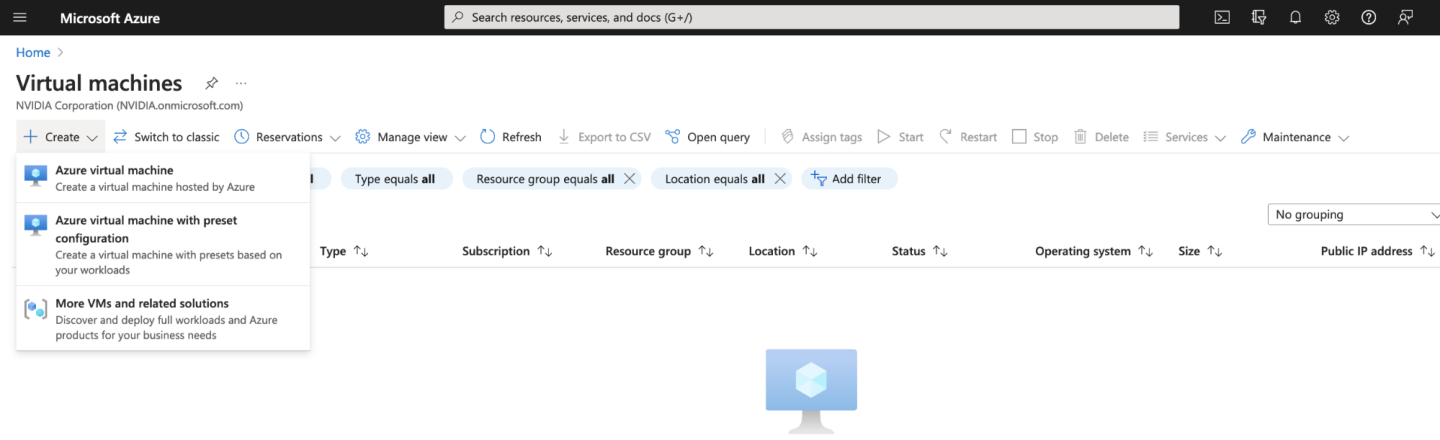
Task: Open the portal settings gear icon
Action: [x=1332, y=18]
